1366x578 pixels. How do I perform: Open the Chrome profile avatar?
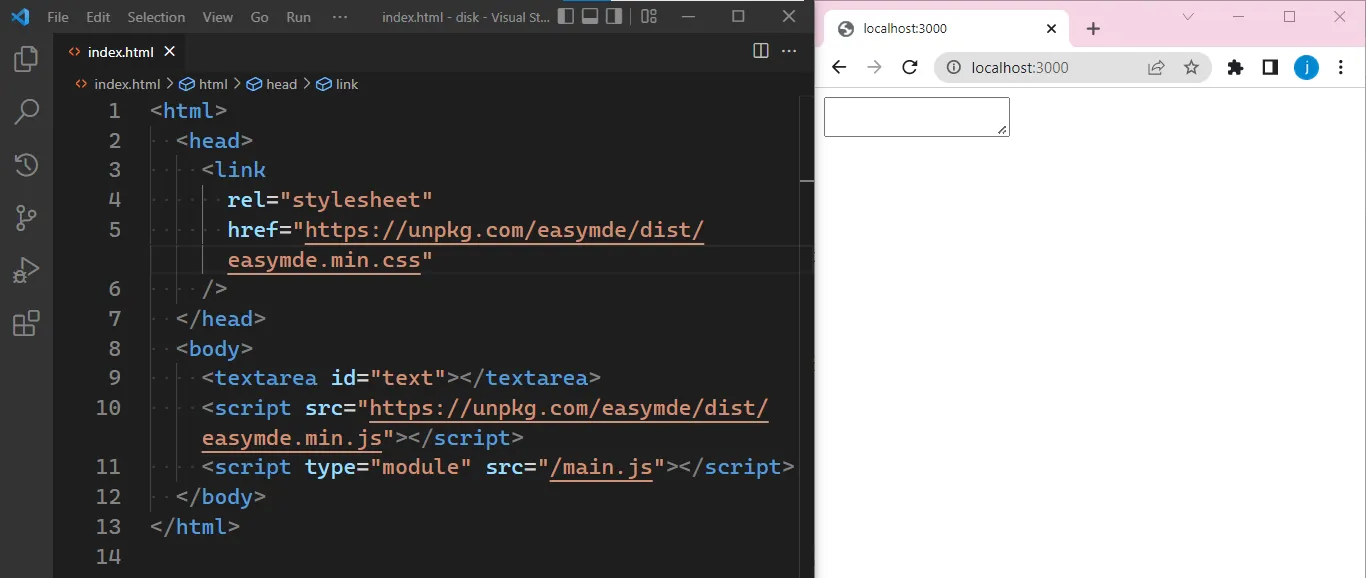pyautogui.click(x=1306, y=67)
